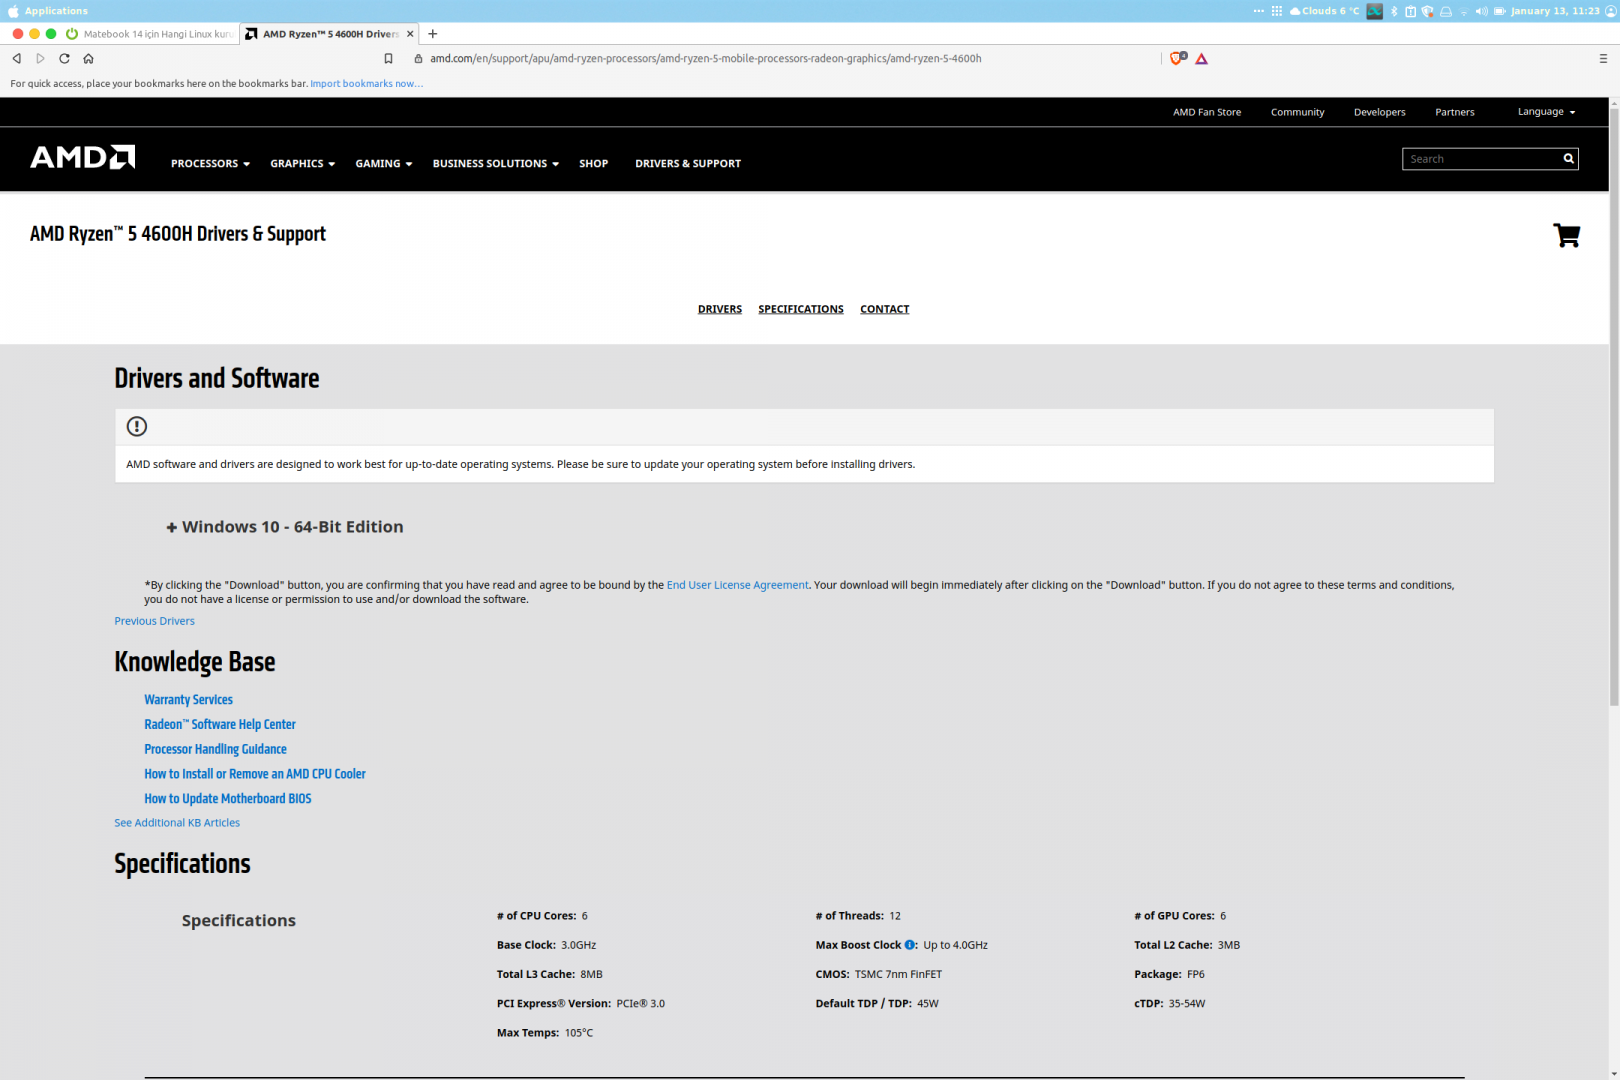Viewport: 1620px width, 1080px height.
Task: Open How to Update Motherboard BIOS link
Action: [x=228, y=799]
